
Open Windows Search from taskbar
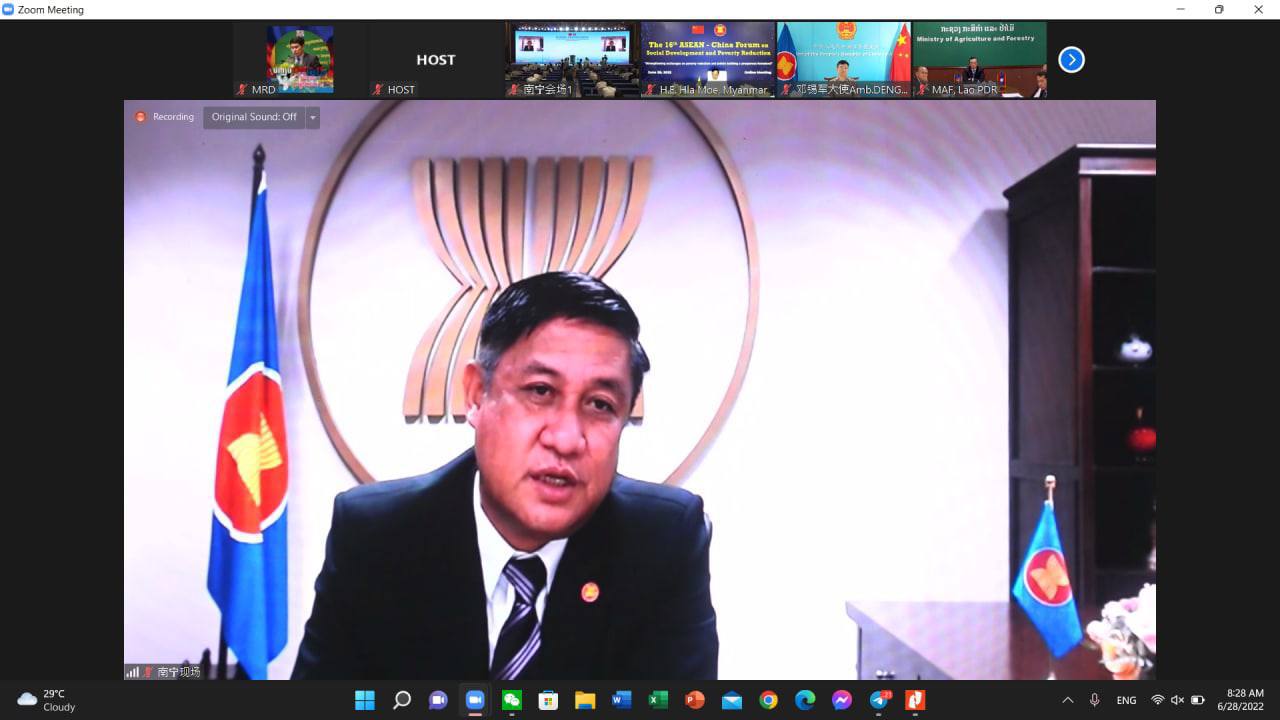[x=402, y=700]
